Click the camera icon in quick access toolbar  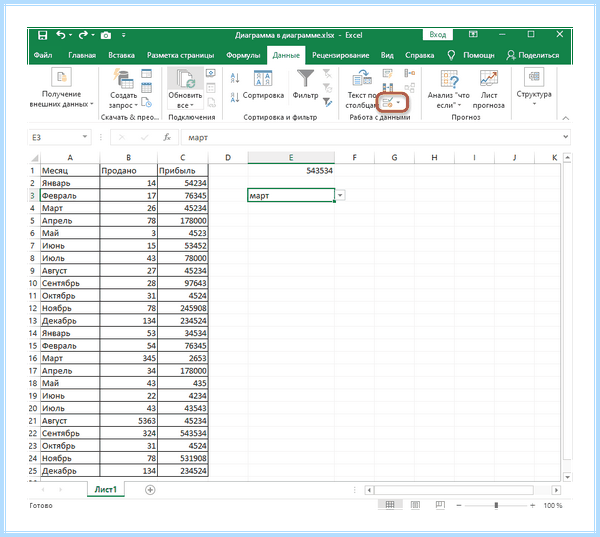pyautogui.click(x=106, y=36)
